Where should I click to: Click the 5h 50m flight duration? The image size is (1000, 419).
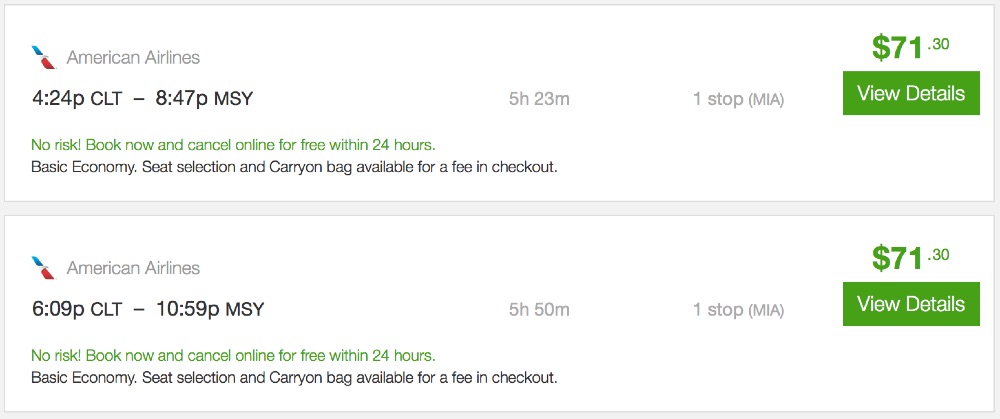pyautogui.click(x=539, y=309)
